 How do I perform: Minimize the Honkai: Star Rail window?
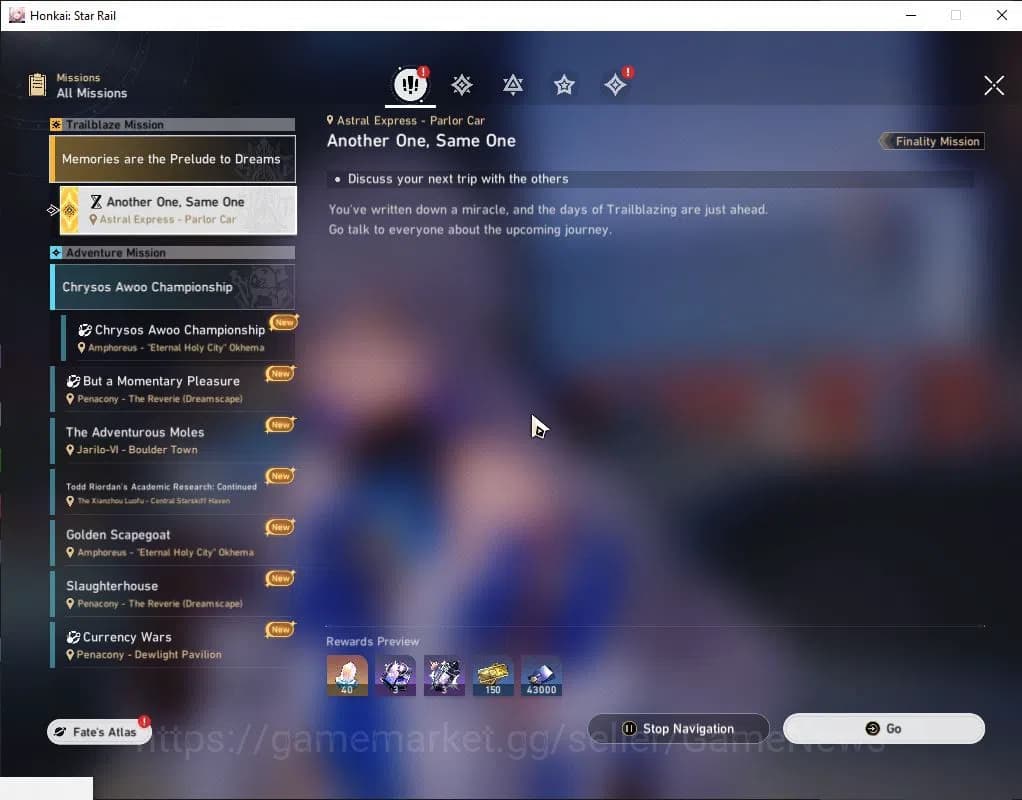911,15
